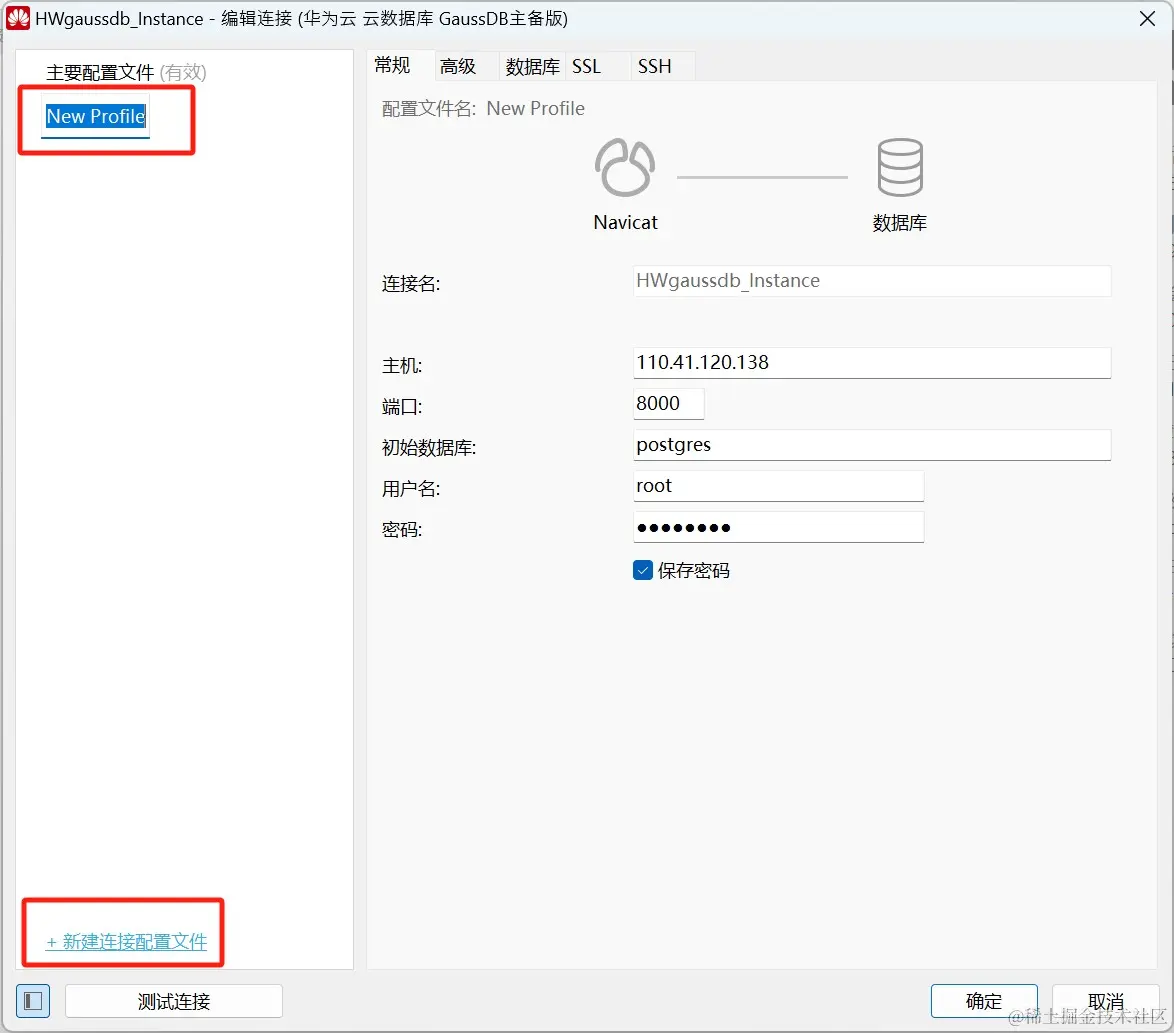The image size is (1174, 1033).
Task: Confirm with the 确定 button
Action: tap(984, 1001)
